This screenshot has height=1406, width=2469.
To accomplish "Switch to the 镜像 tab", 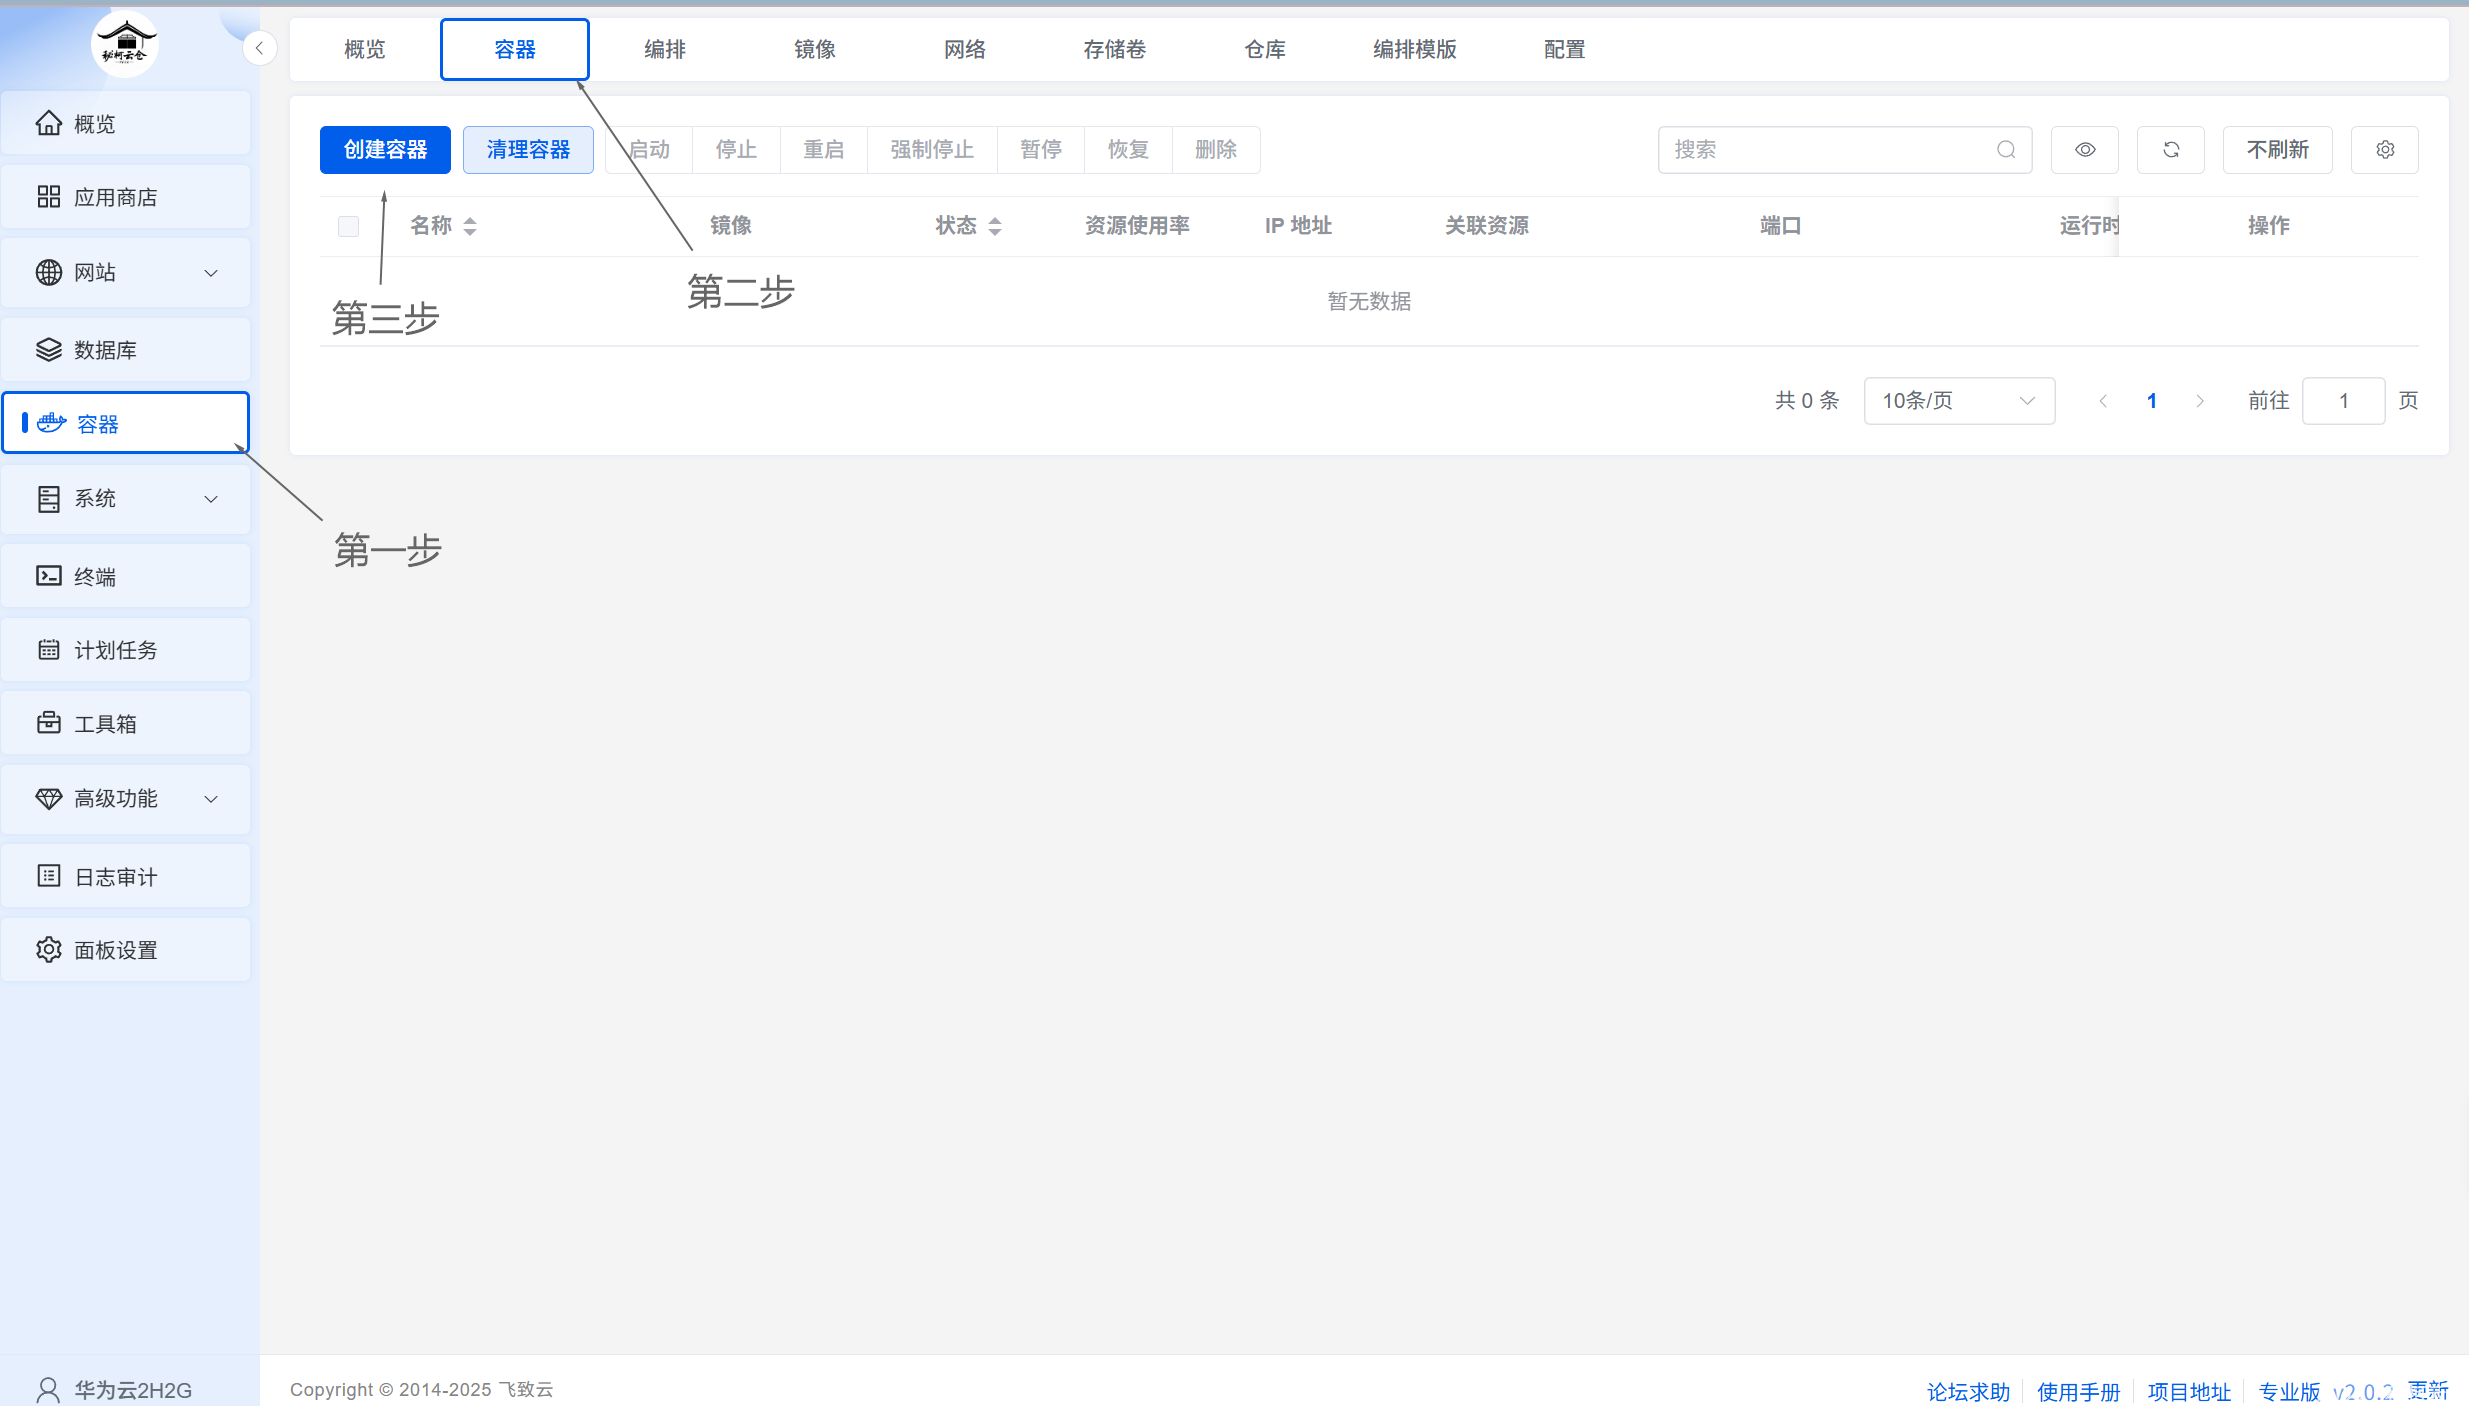I will click(x=815, y=49).
